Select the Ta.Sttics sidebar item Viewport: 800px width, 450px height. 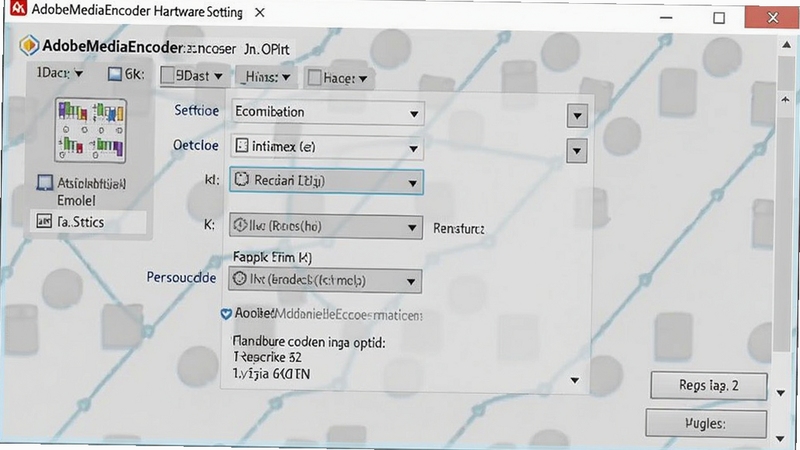[88, 222]
